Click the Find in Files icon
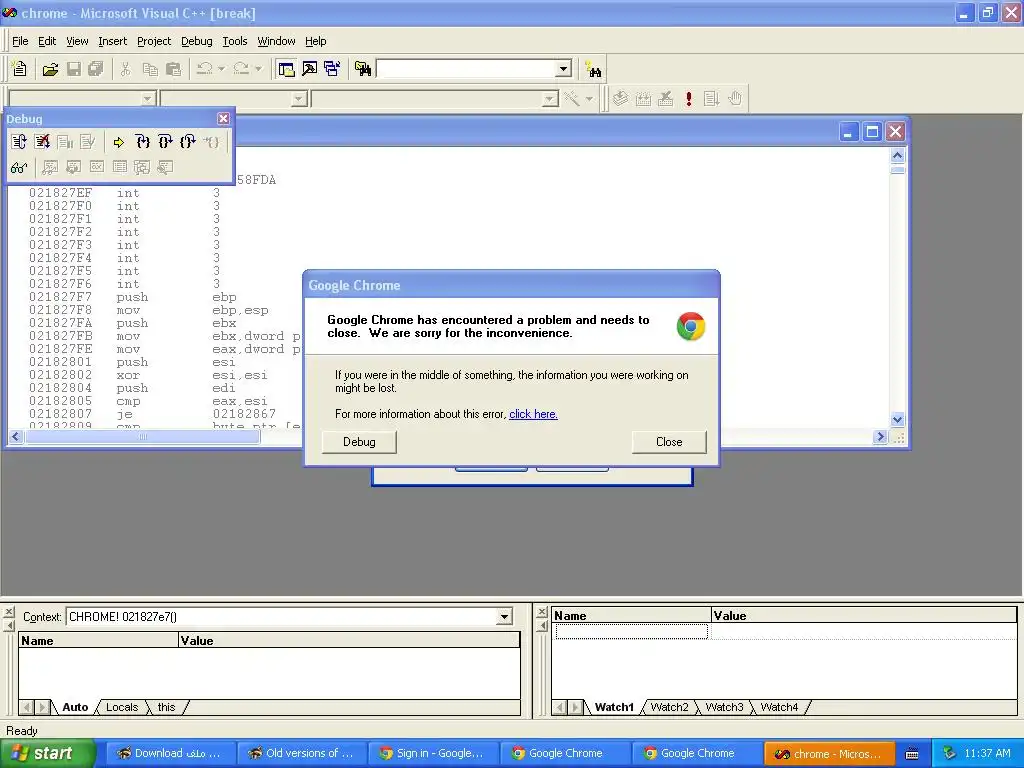This screenshot has height=768, width=1024. click(363, 69)
